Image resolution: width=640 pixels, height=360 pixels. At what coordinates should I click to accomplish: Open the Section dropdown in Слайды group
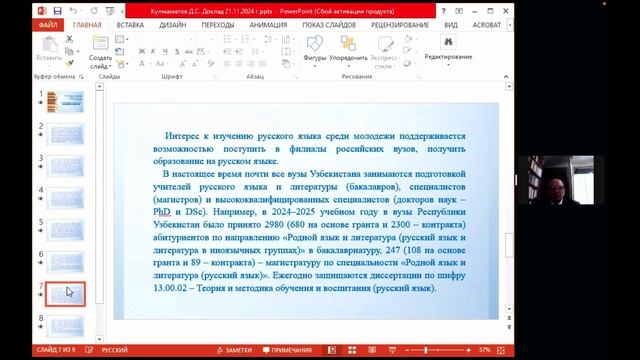coord(122,64)
